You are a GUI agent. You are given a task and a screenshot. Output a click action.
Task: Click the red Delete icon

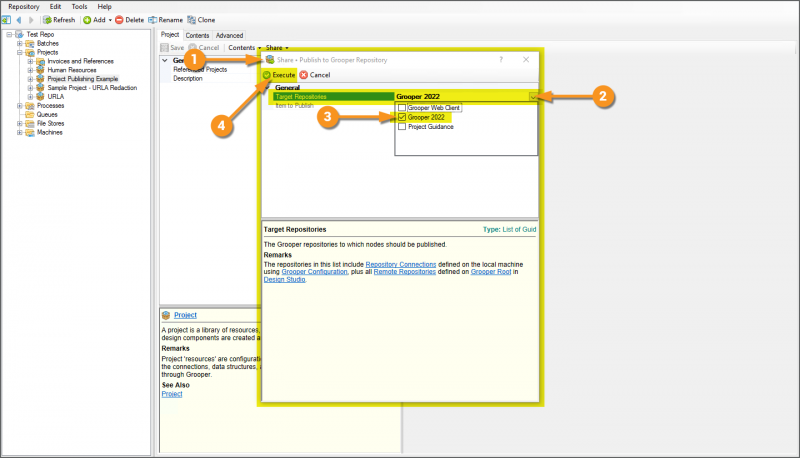pos(119,20)
